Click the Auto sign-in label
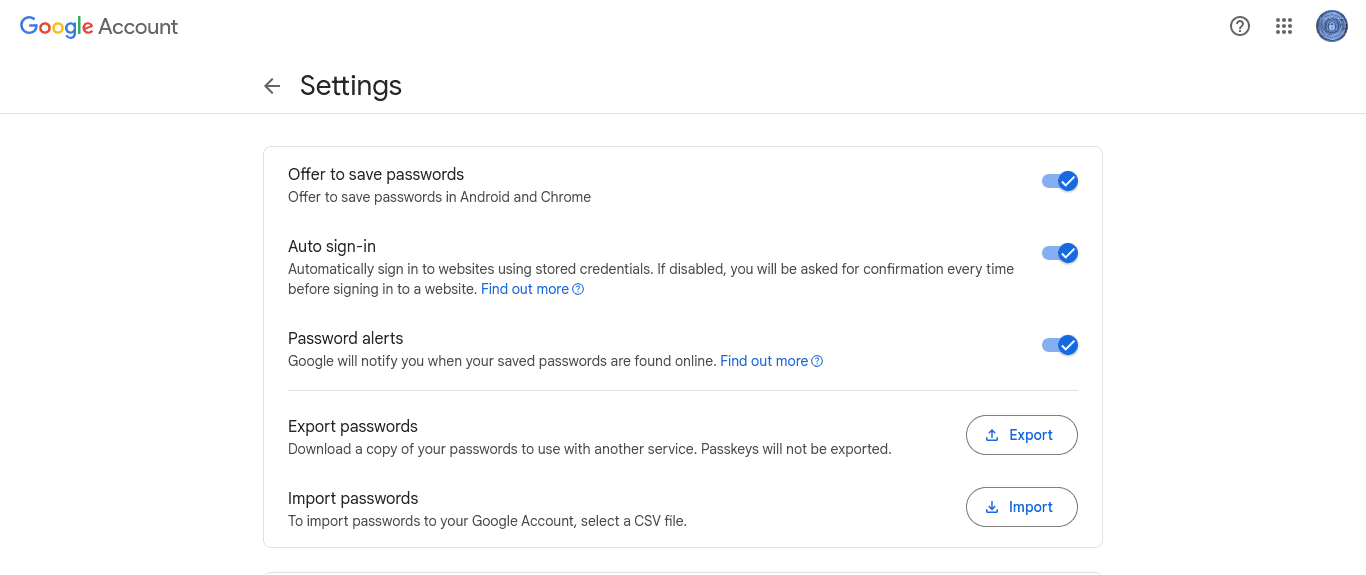The image size is (1366, 575). (x=332, y=246)
